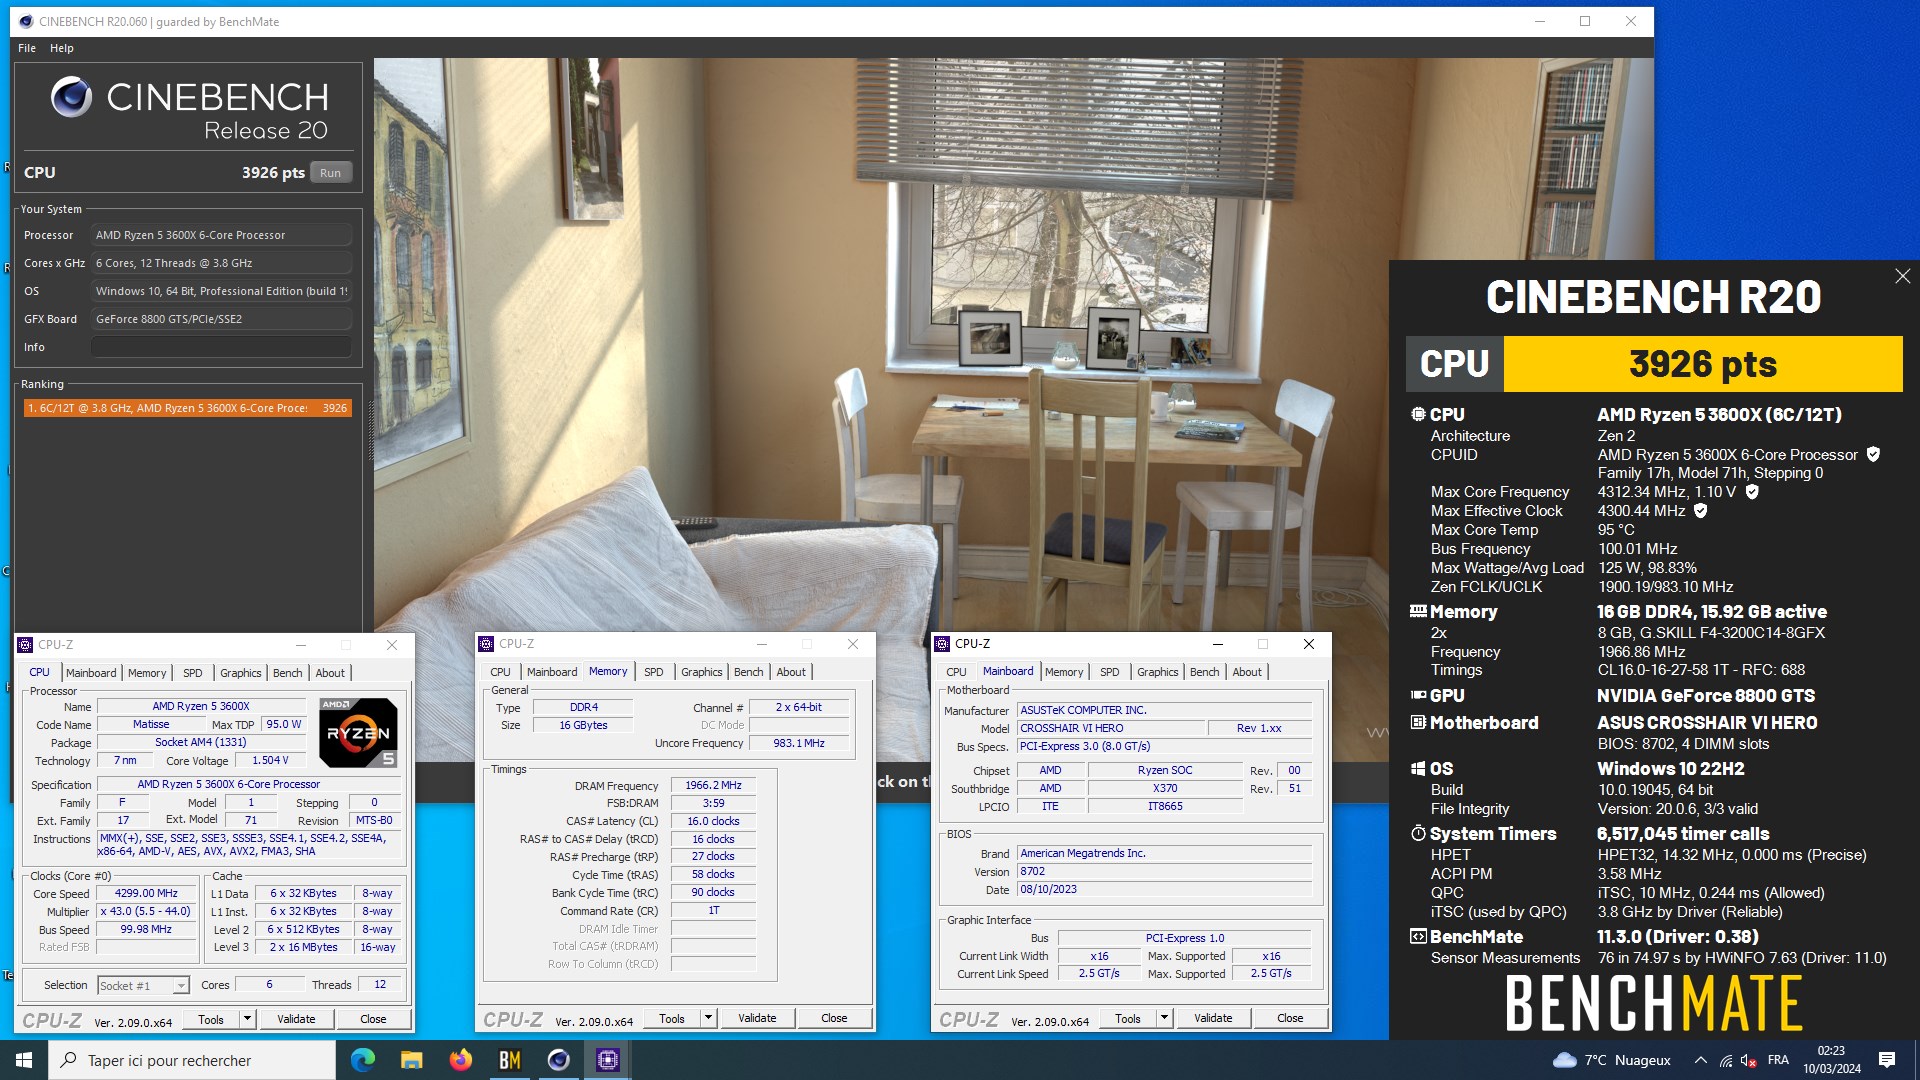Open File Explorer from taskbar
Screen dimensions: 1920x1080
412,1060
